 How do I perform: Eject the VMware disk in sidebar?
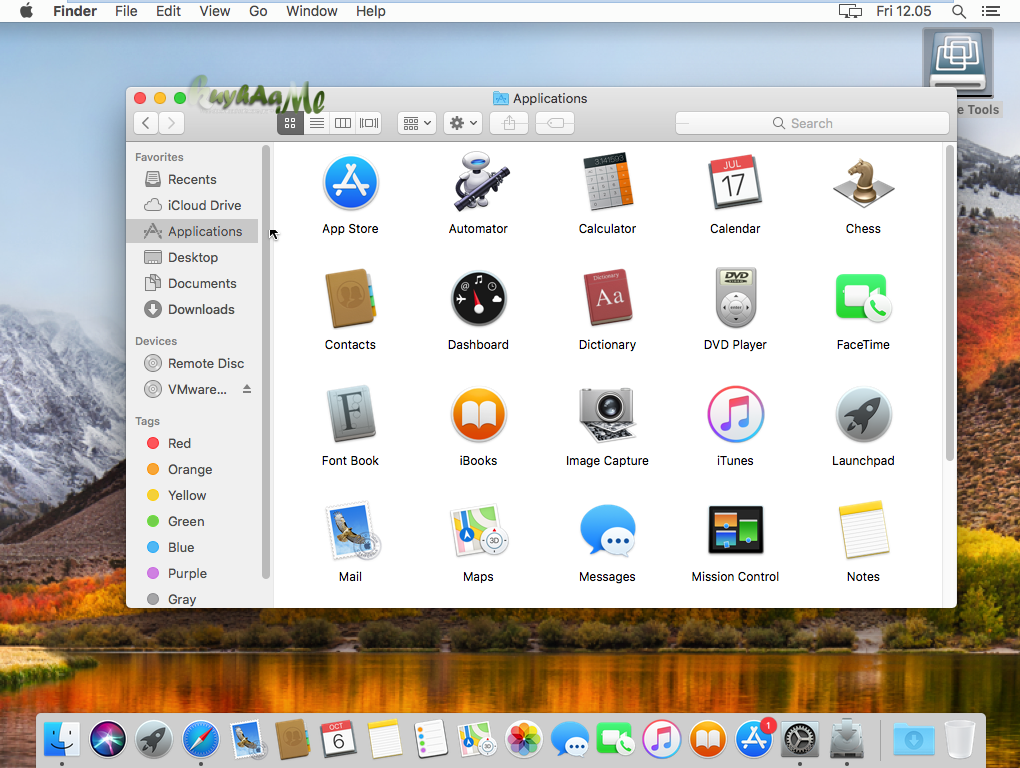(x=247, y=390)
